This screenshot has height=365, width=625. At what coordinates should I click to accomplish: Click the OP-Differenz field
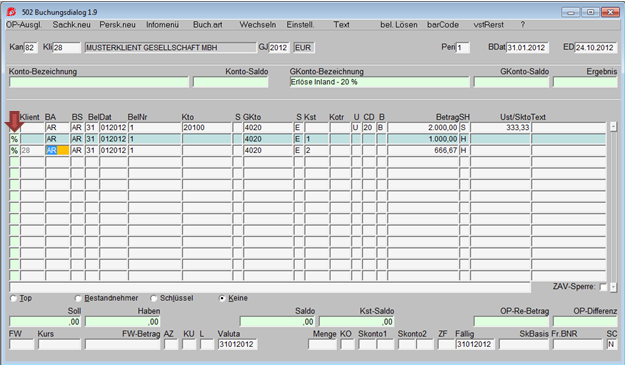[585, 322]
